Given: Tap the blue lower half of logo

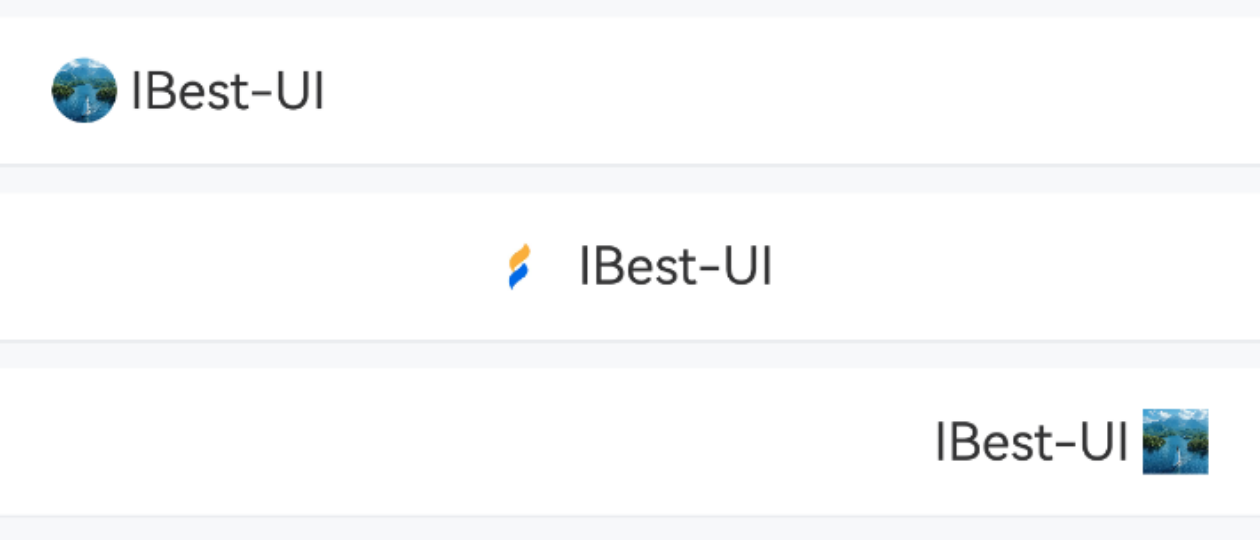Looking at the screenshot, I should pyautogui.click(x=518, y=277).
